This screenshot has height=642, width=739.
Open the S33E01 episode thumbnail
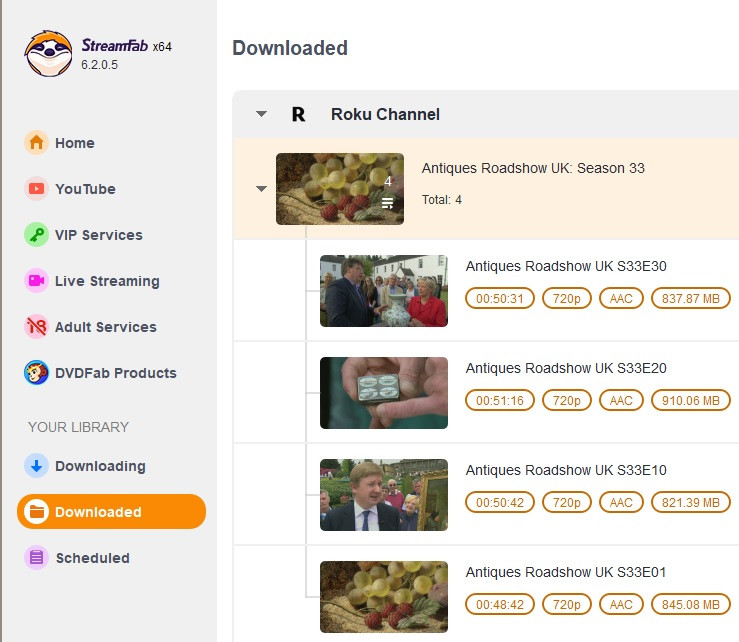click(x=384, y=597)
